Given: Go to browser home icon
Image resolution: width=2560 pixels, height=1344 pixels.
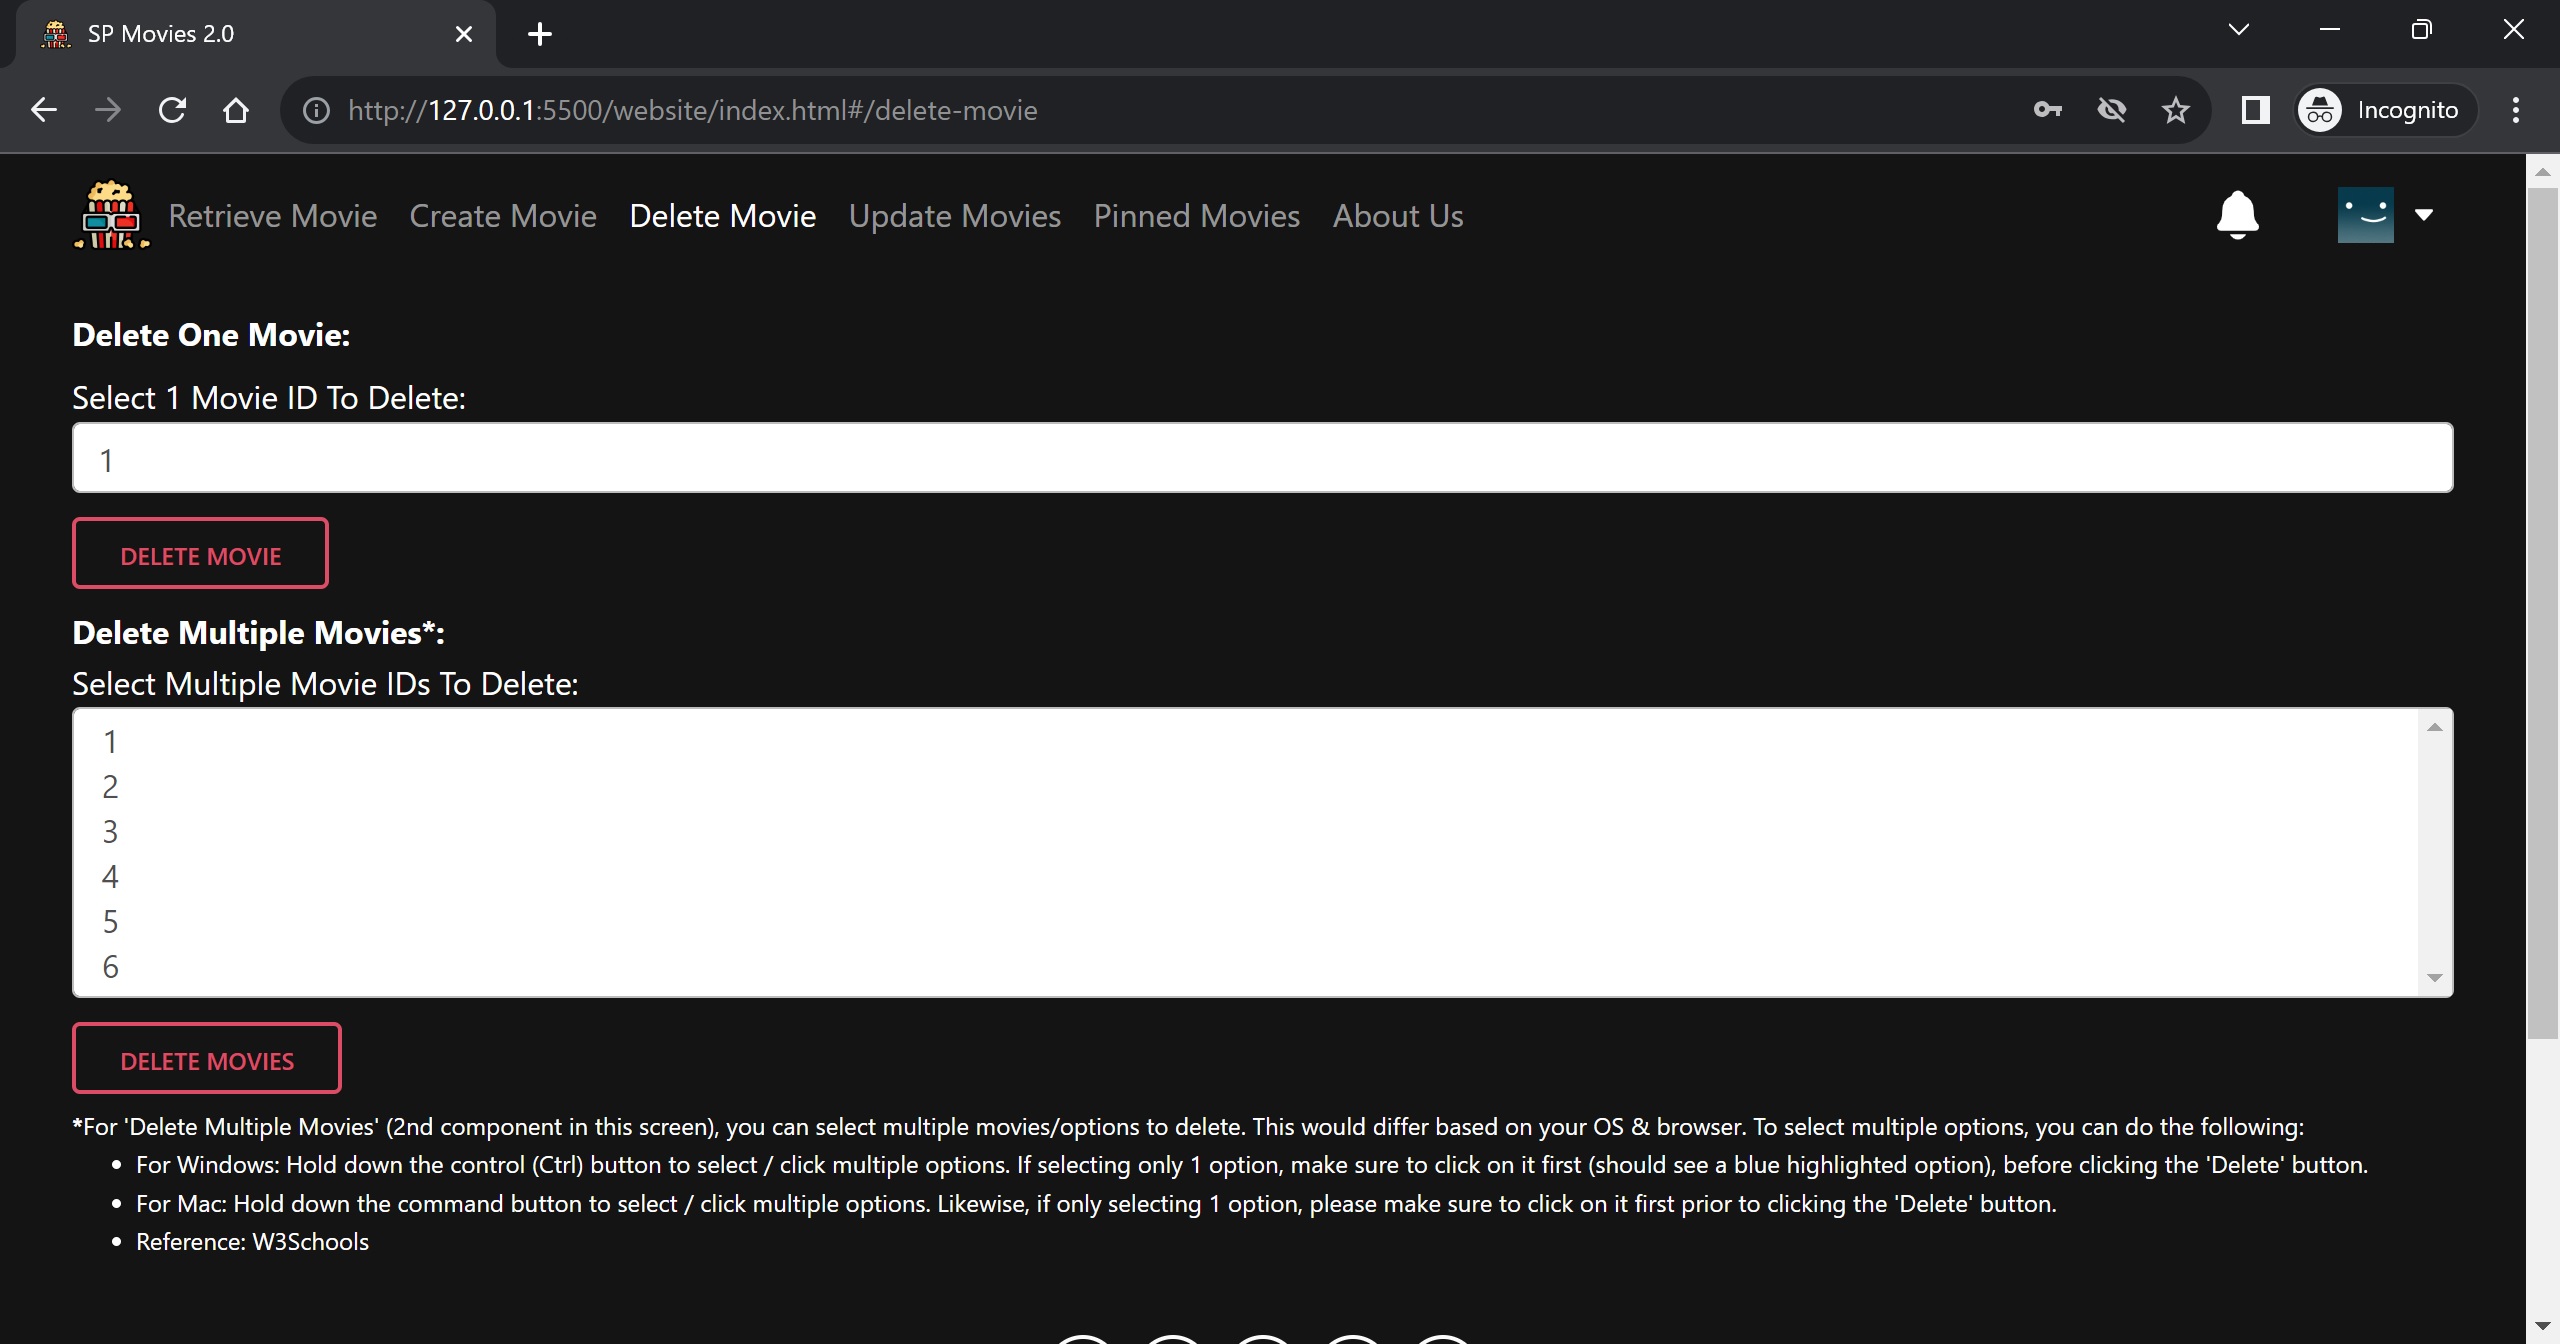Looking at the screenshot, I should (236, 110).
